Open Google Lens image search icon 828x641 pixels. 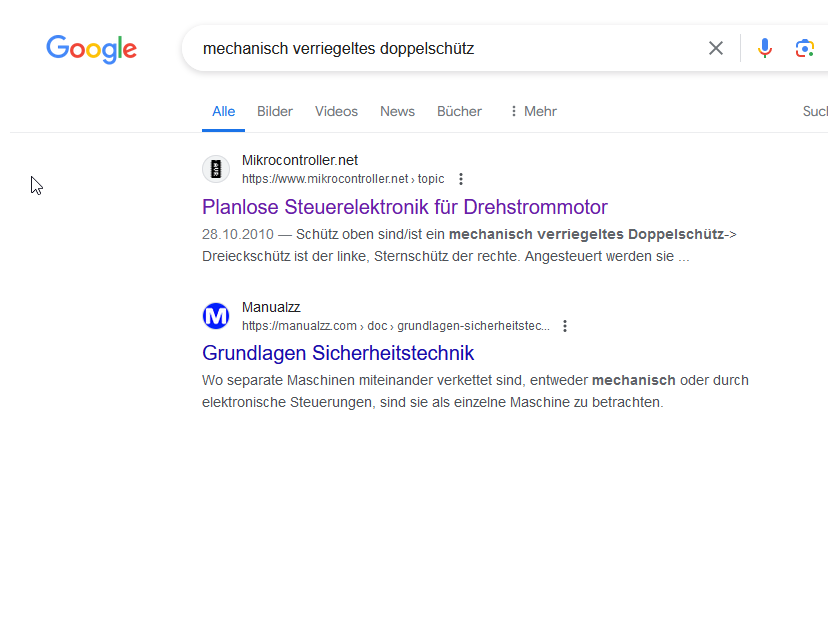point(805,49)
